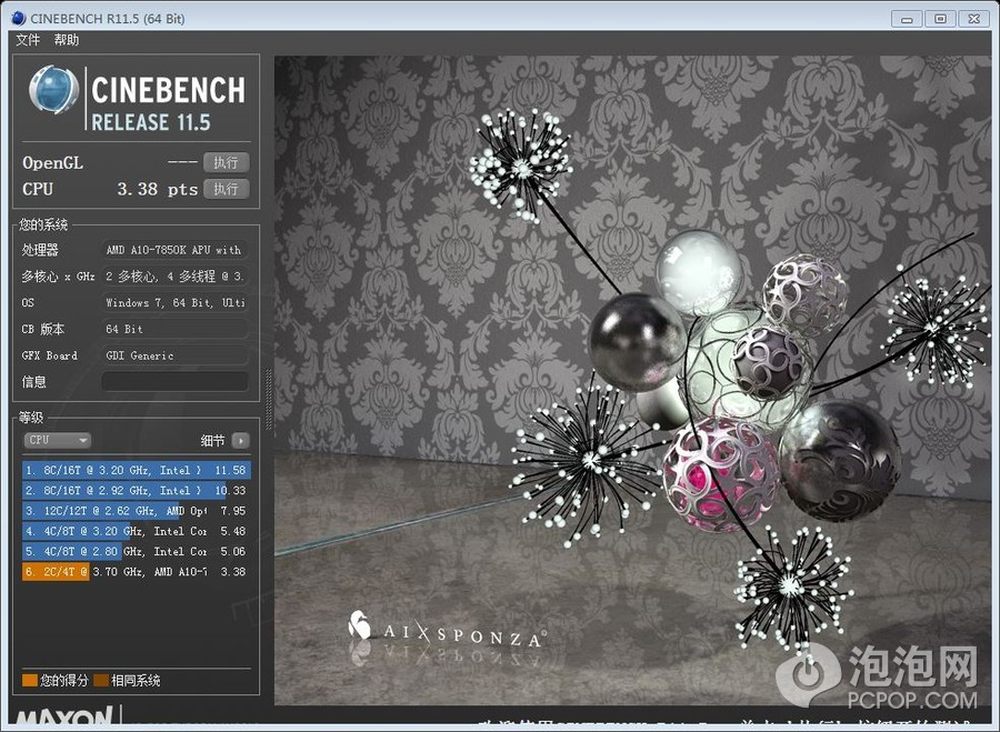Select the orange row 6, AMD A10
The image size is (1000, 732).
tap(136, 573)
